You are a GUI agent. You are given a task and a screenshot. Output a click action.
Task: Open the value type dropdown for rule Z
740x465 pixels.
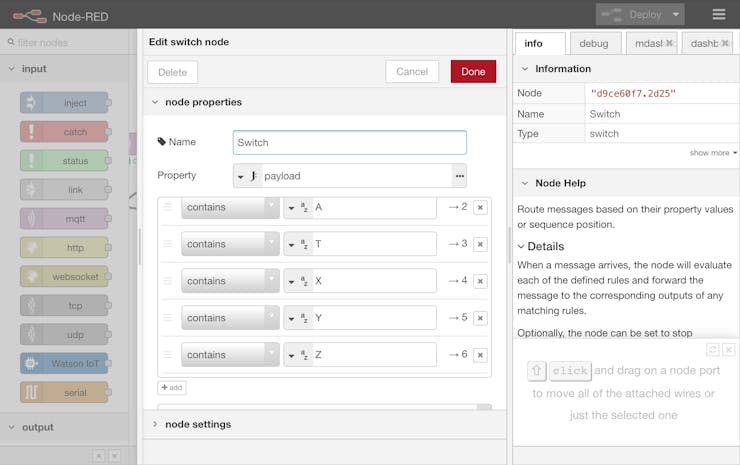click(x=298, y=355)
